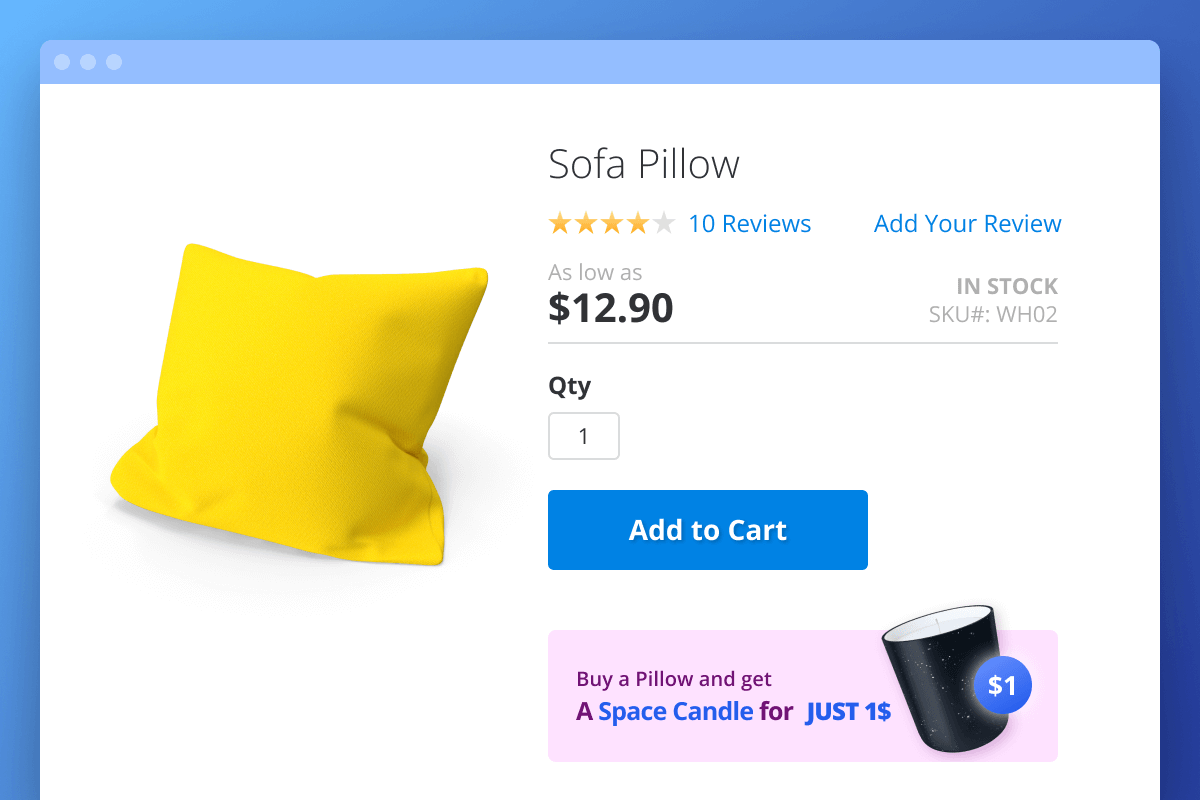Click the blue $1 price badge
The height and width of the screenshot is (800, 1200).
[1002, 686]
